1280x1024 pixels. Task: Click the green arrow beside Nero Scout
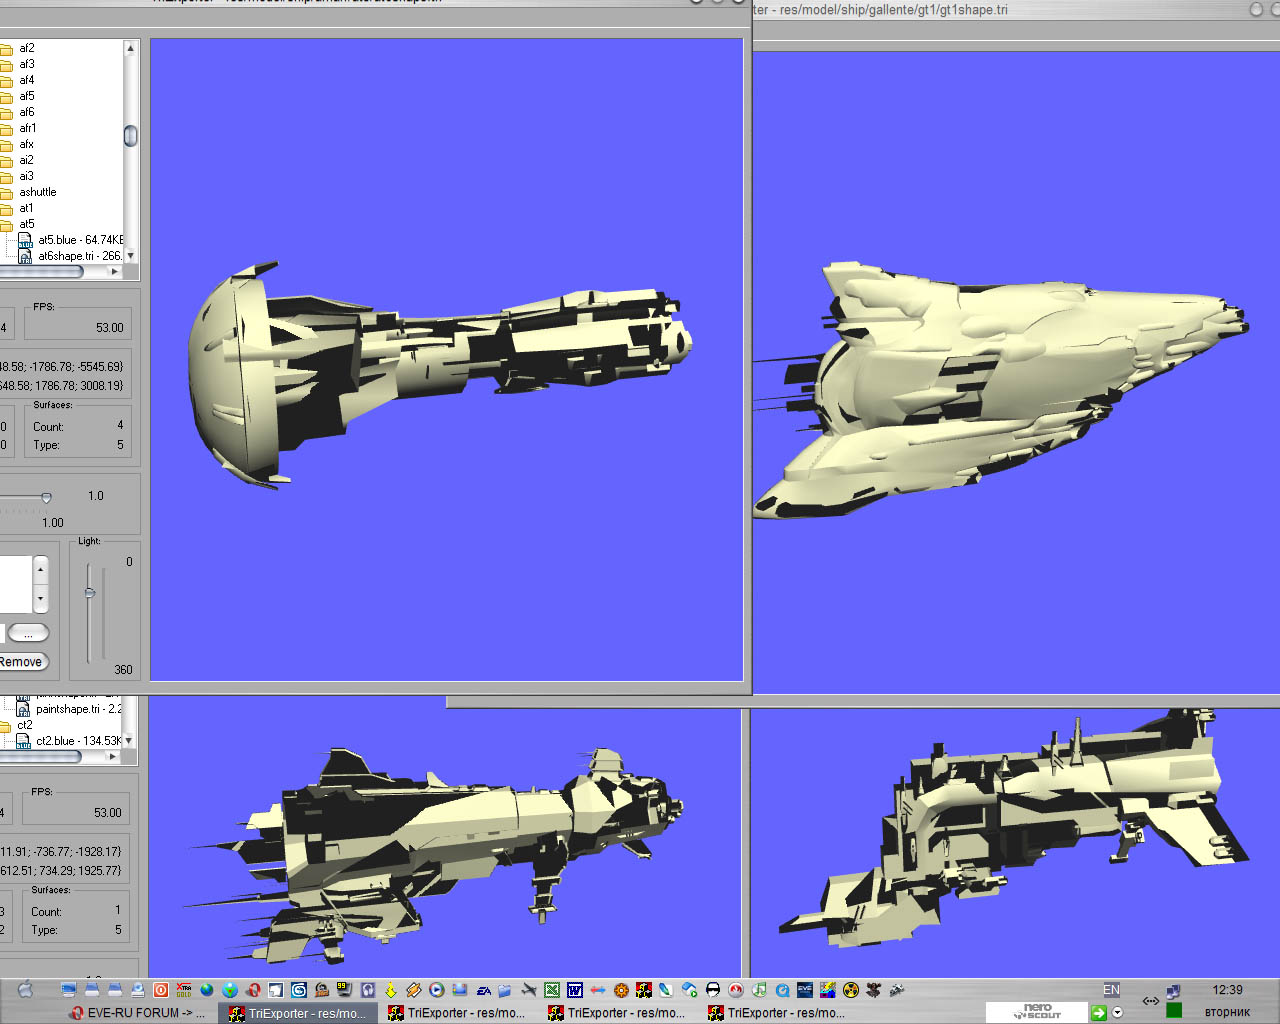pos(1099,1012)
